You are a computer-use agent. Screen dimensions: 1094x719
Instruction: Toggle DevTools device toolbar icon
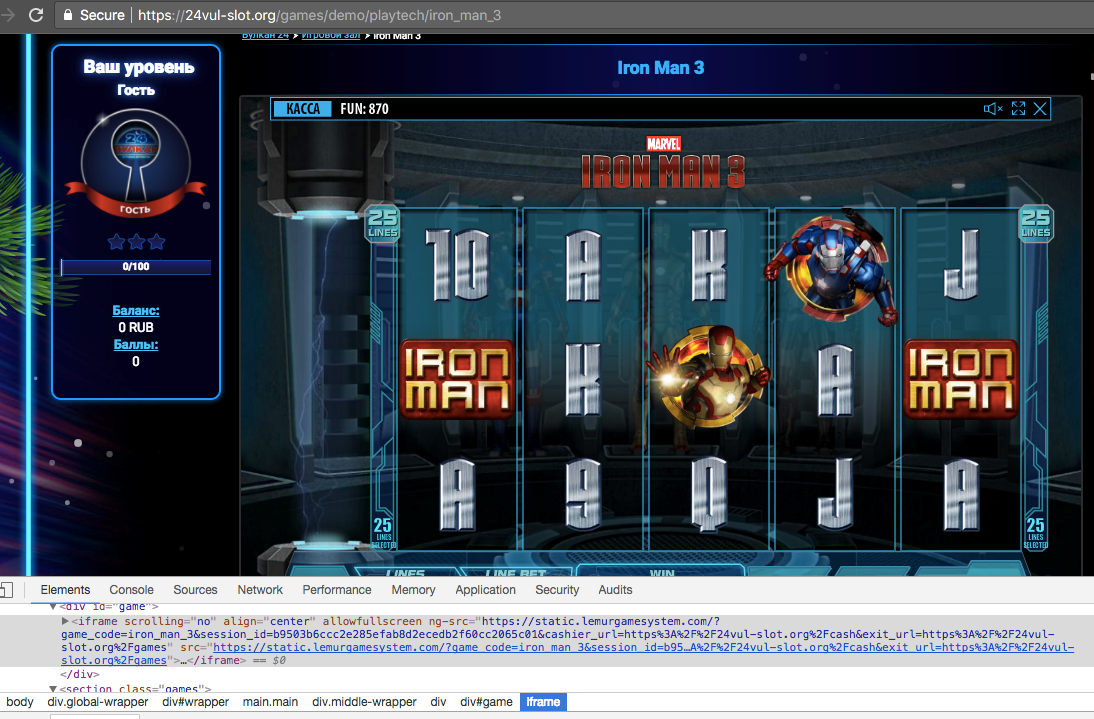[x=7, y=590]
